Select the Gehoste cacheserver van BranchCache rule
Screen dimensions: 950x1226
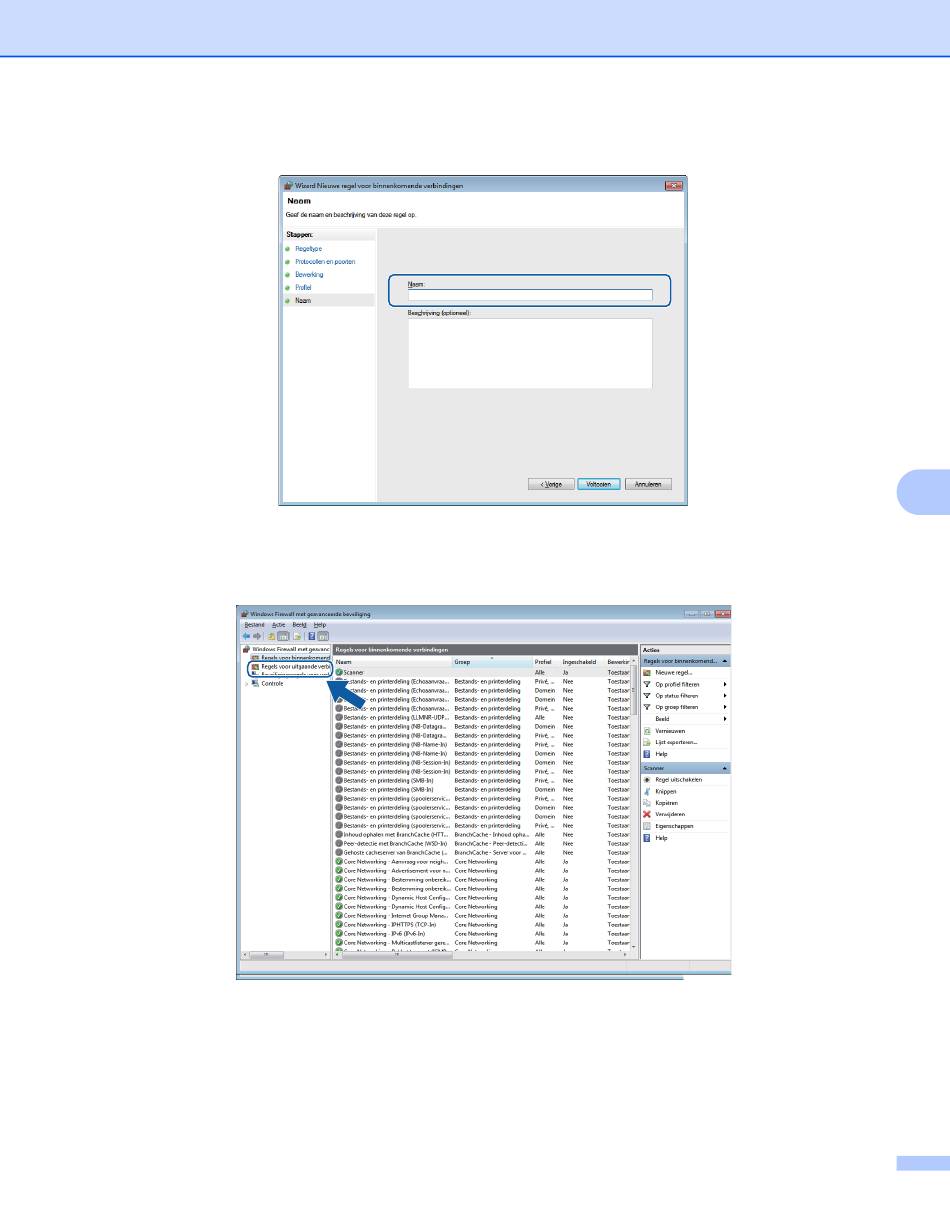tap(482, 852)
